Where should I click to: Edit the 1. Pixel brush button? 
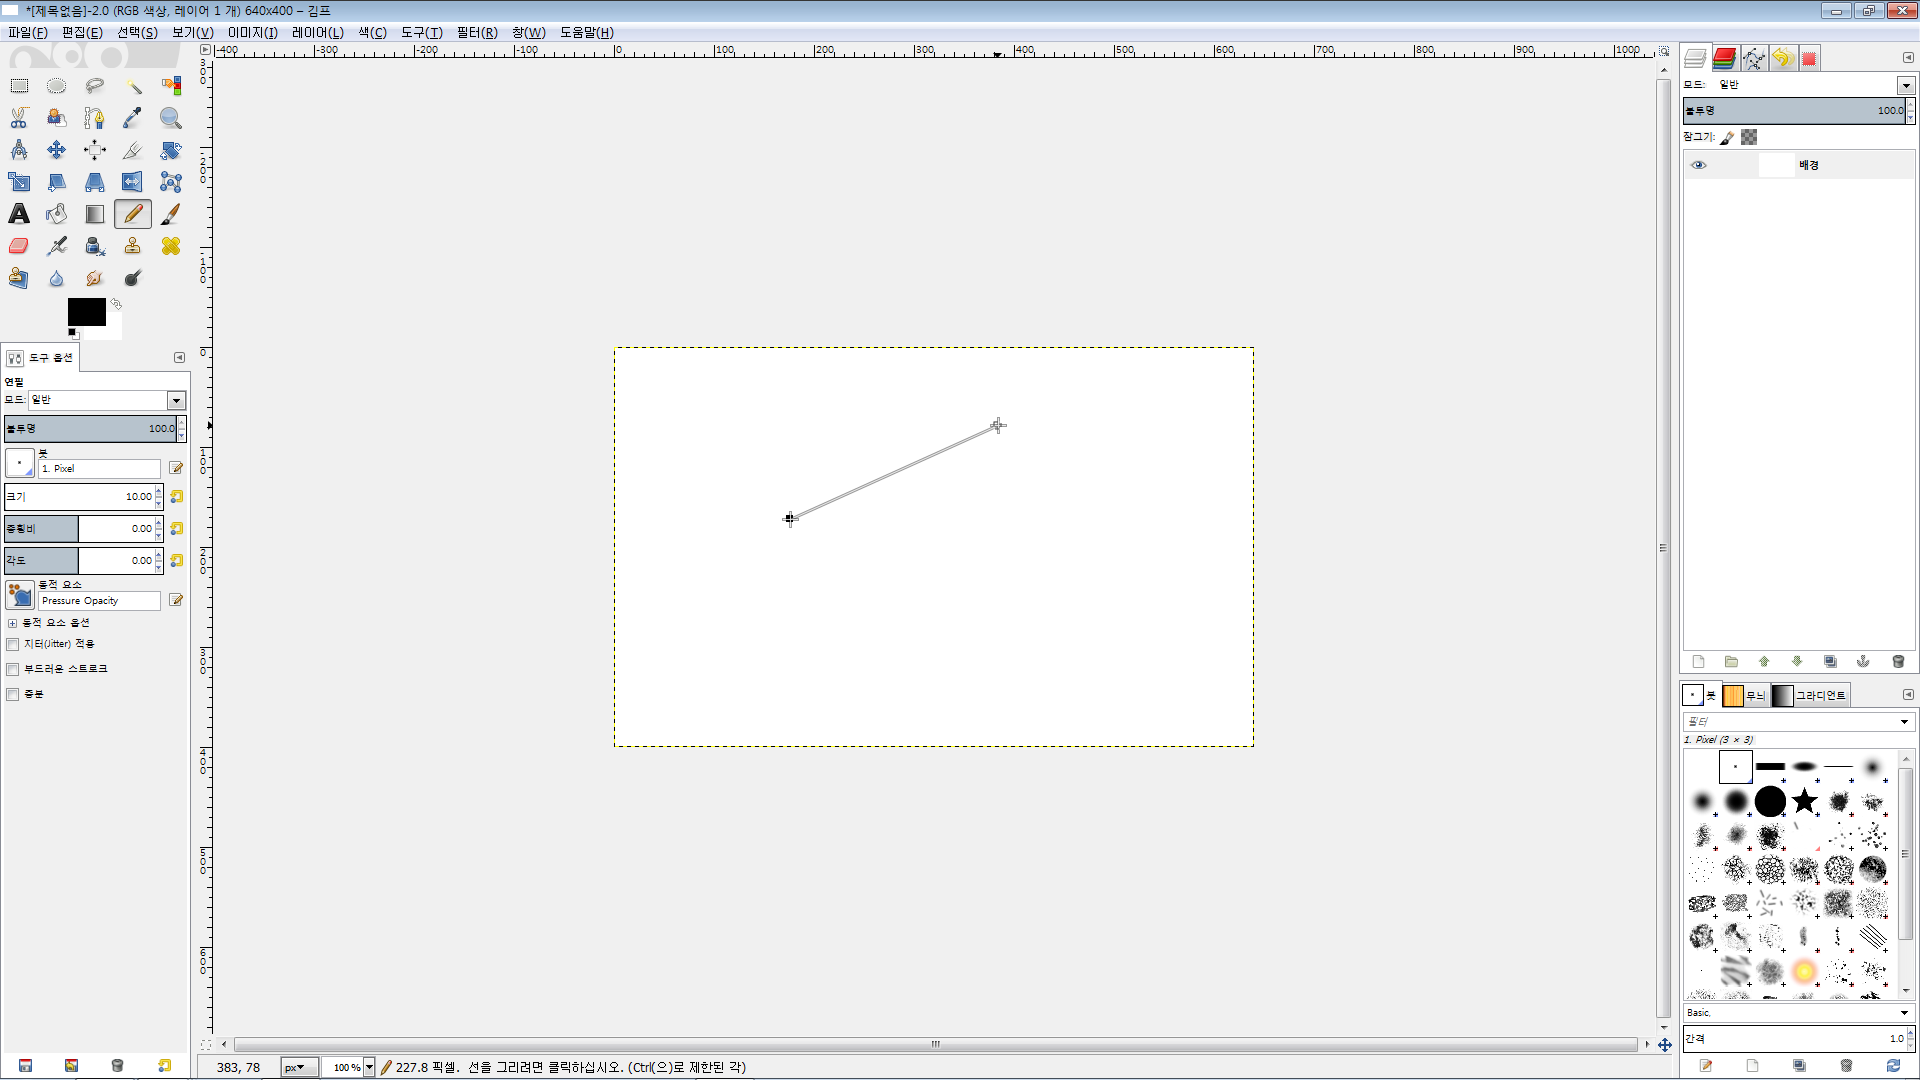coord(176,468)
